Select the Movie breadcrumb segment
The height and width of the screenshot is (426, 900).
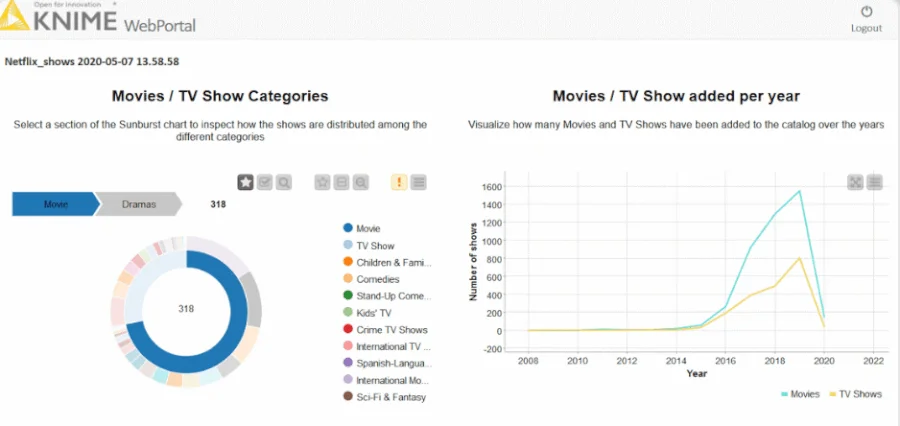point(56,204)
